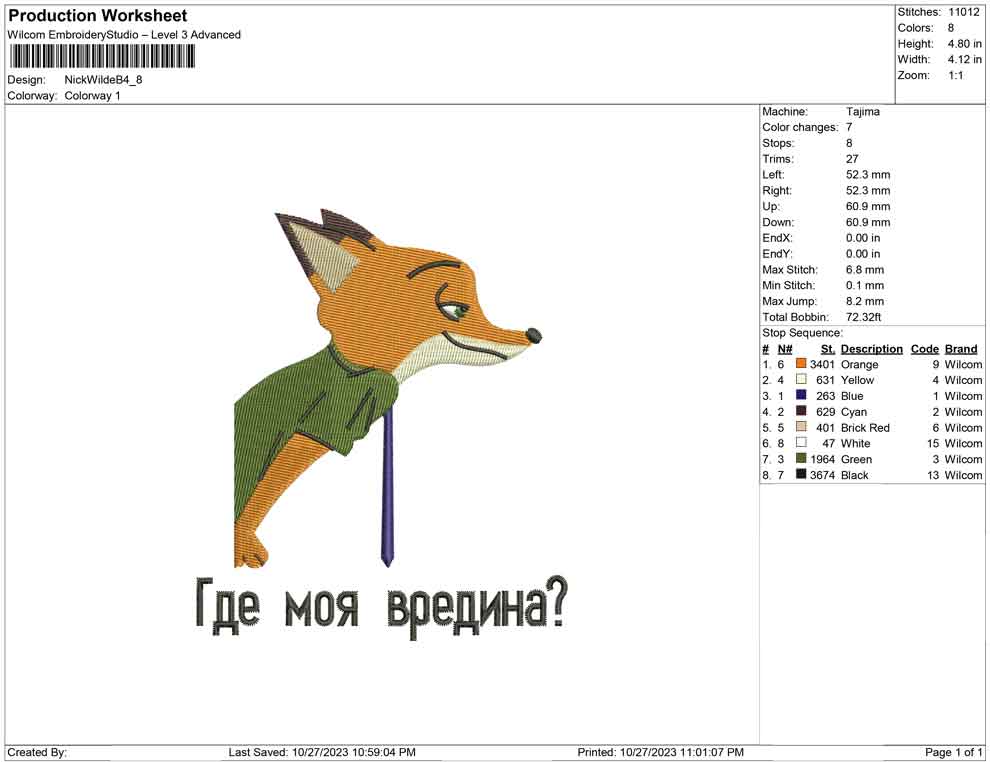The image size is (990, 762).
Task: Click the Black description in stop row 8
Action: [854, 475]
